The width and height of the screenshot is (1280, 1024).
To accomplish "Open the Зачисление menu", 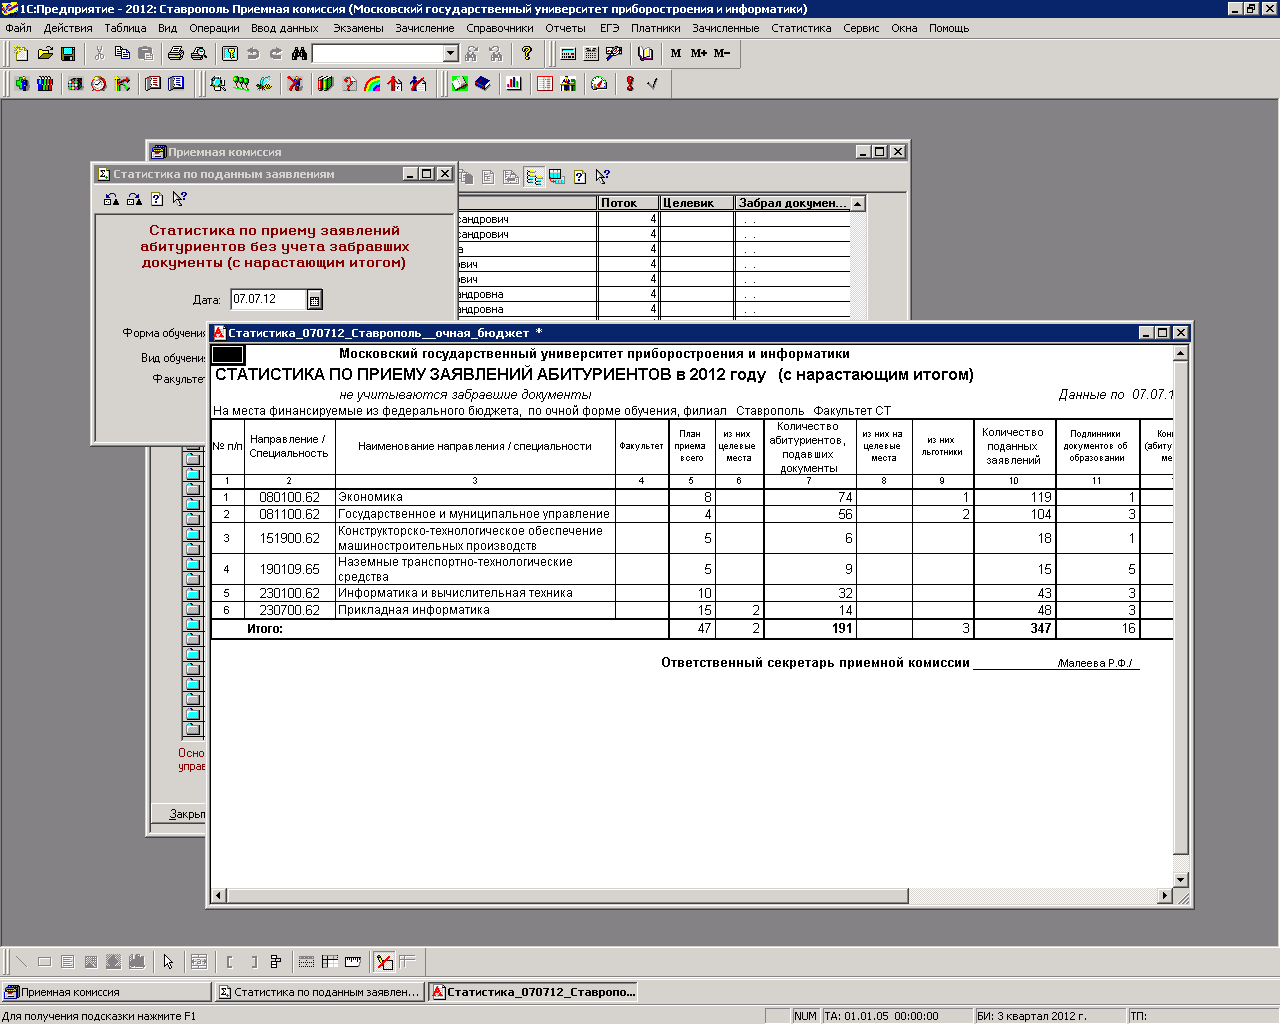I will [x=425, y=28].
